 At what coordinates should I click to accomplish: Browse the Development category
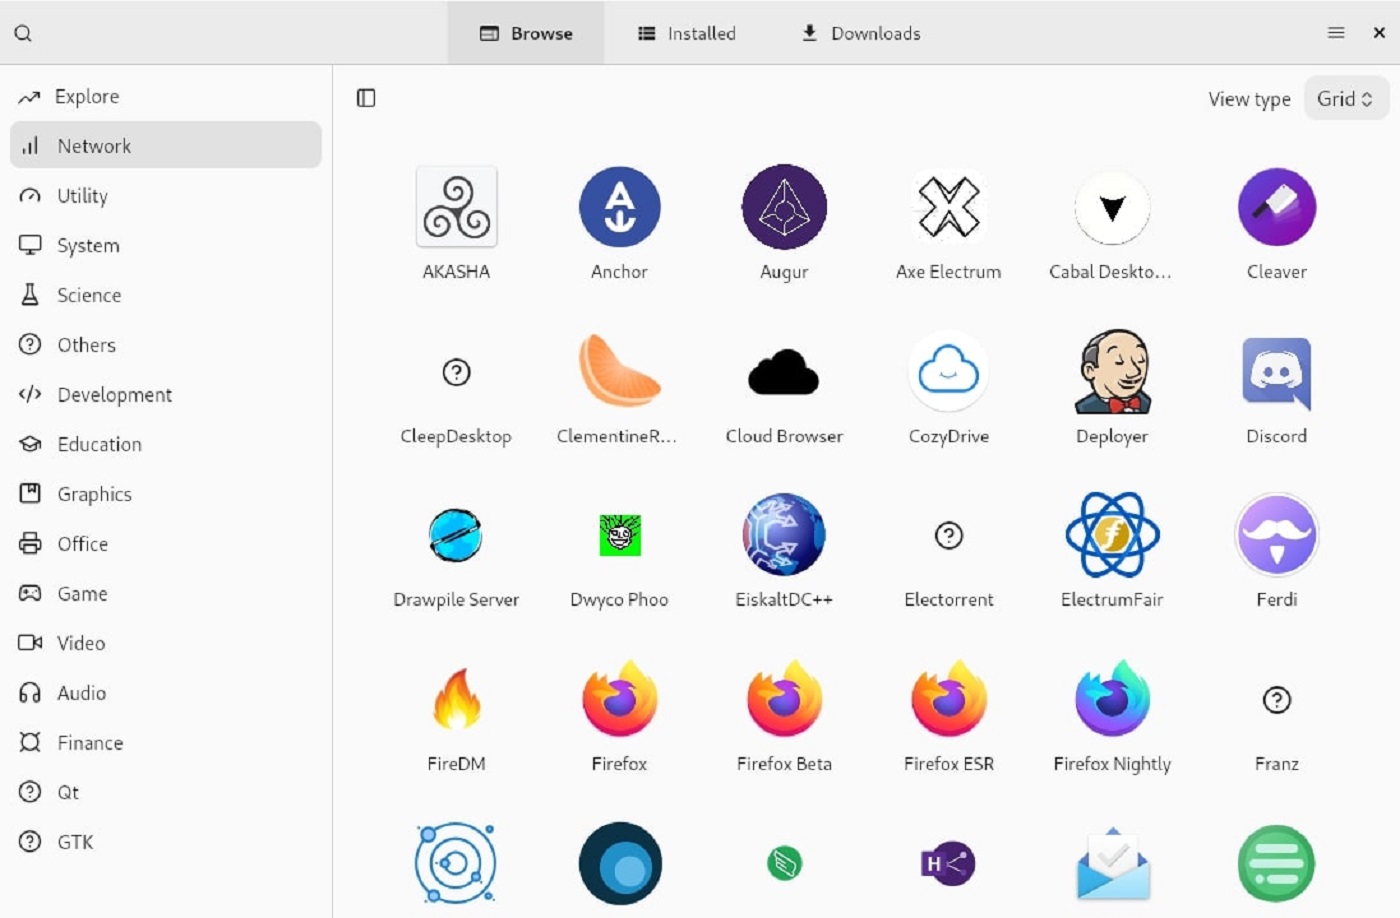coord(114,394)
